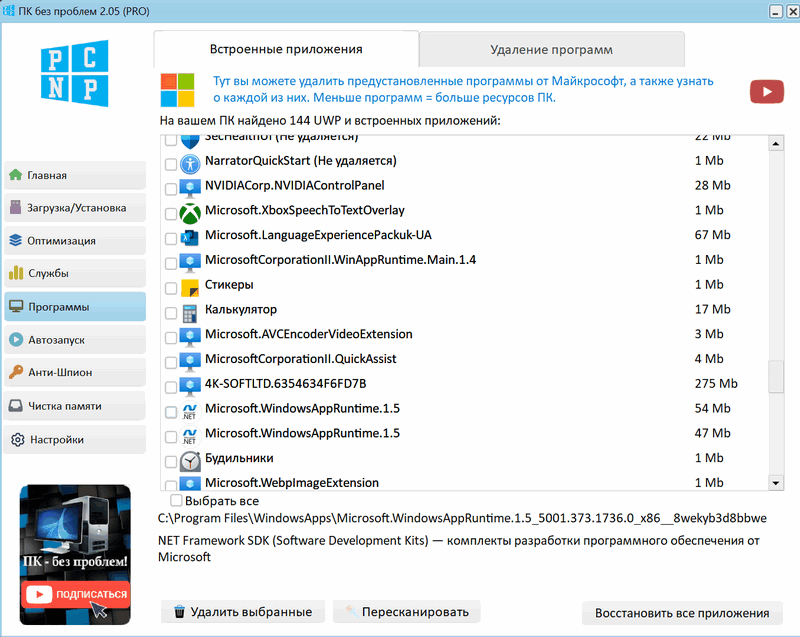800x637 pixels.
Task: Check the Microsoft.XboxSpeechToTextOverlay box
Action: [170, 213]
